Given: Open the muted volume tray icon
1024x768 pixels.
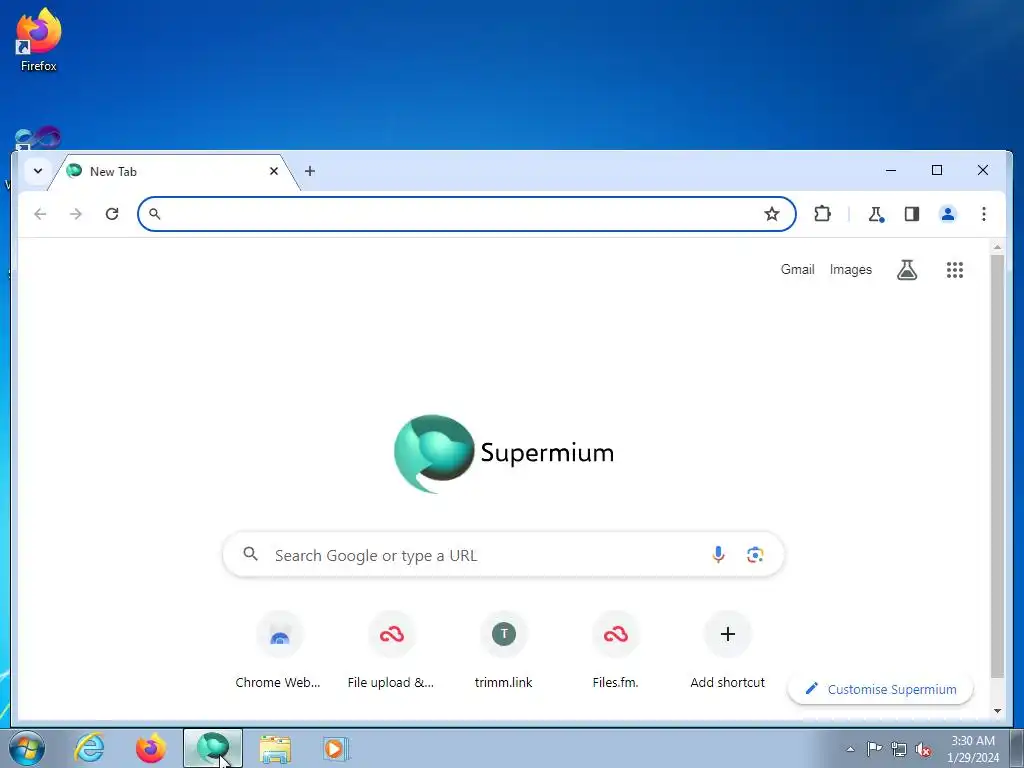Looking at the screenshot, I should (923, 749).
